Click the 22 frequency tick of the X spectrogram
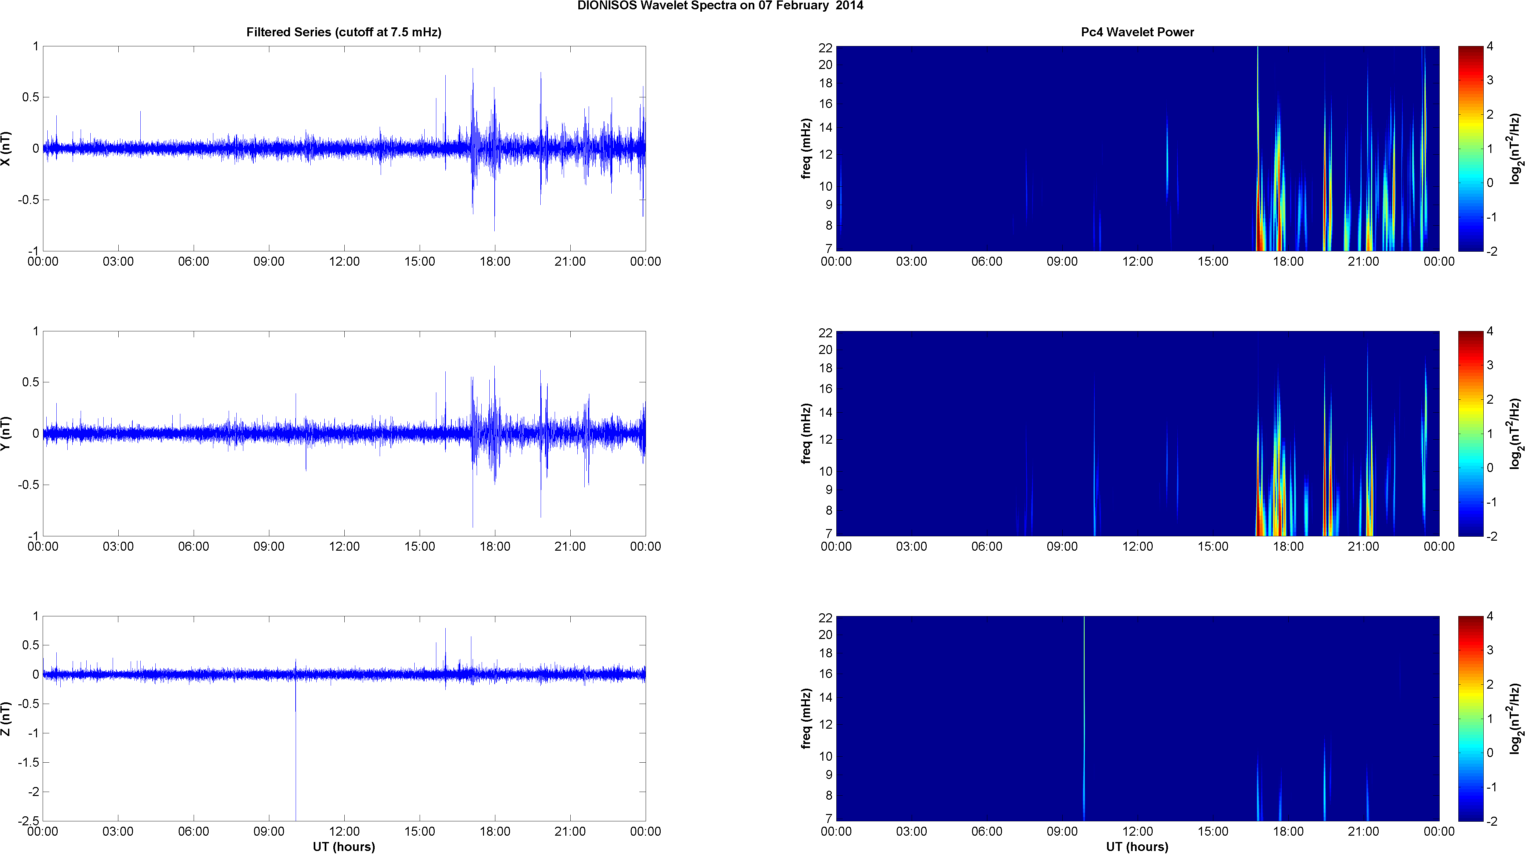This screenshot has width=1525, height=854. (826, 48)
